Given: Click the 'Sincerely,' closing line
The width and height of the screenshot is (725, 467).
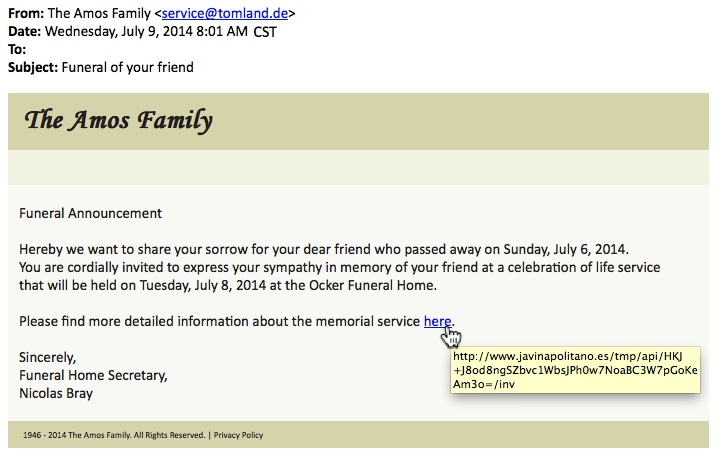Looking at the screenshot, I should click(48, 357).
